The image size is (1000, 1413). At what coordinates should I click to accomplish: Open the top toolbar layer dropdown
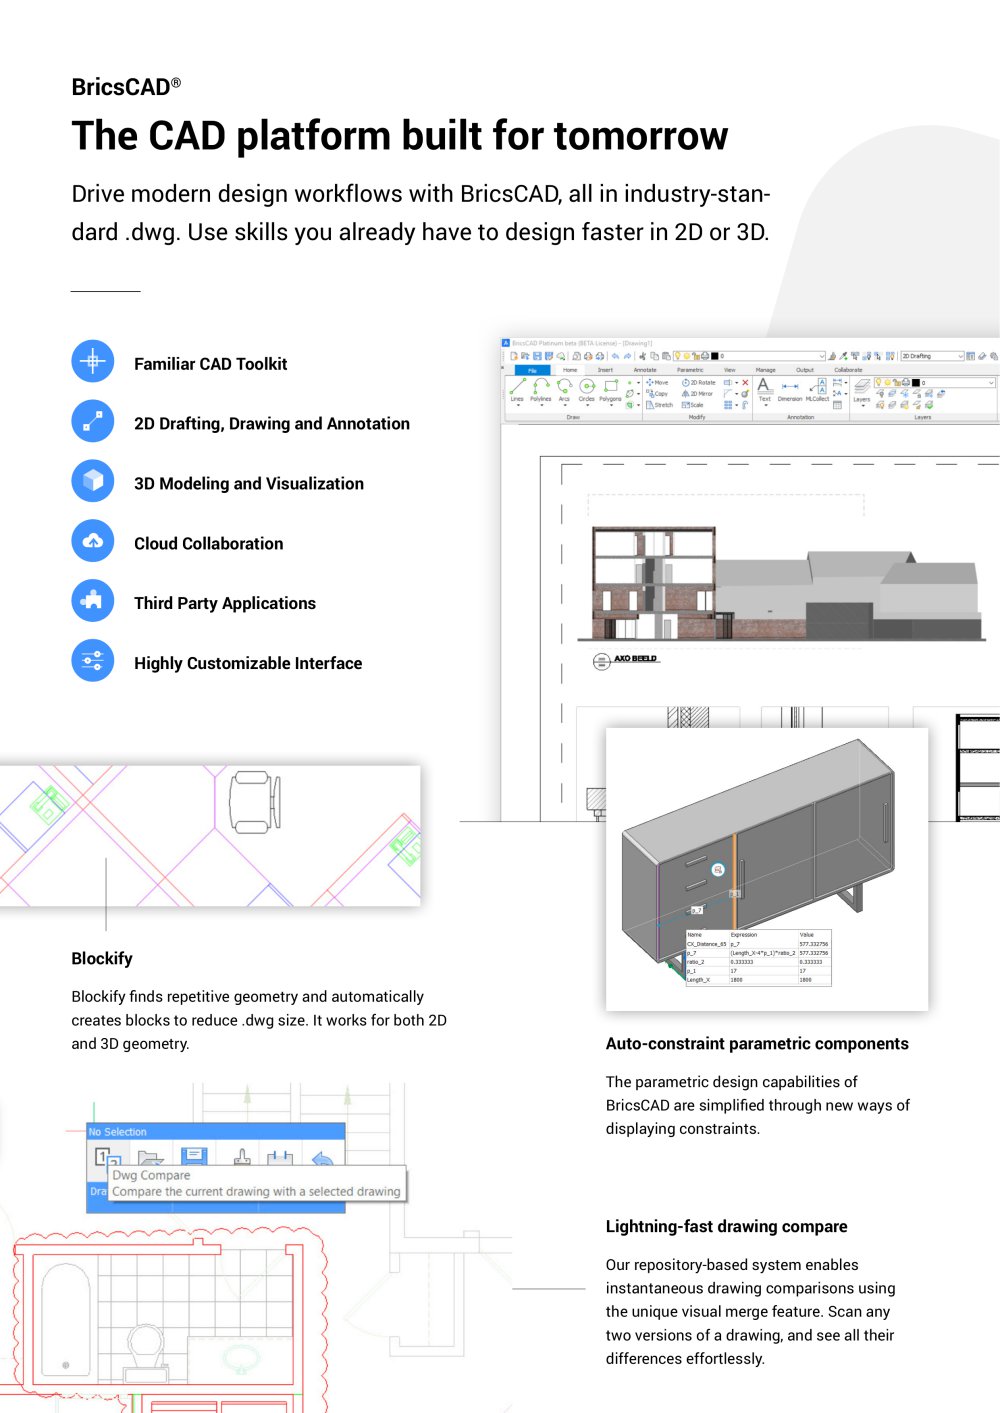pyautogui.click(x=822, y=356)
